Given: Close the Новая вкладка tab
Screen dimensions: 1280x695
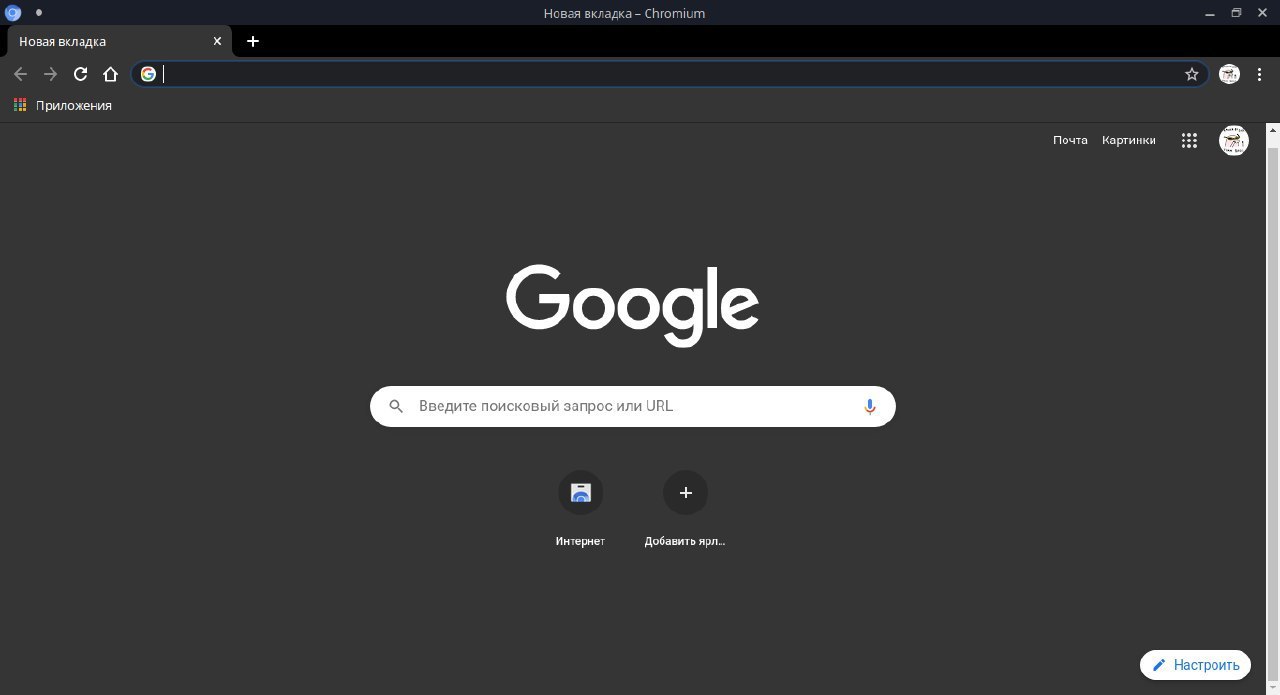Looking at the screenshot, I should point(217,41).
